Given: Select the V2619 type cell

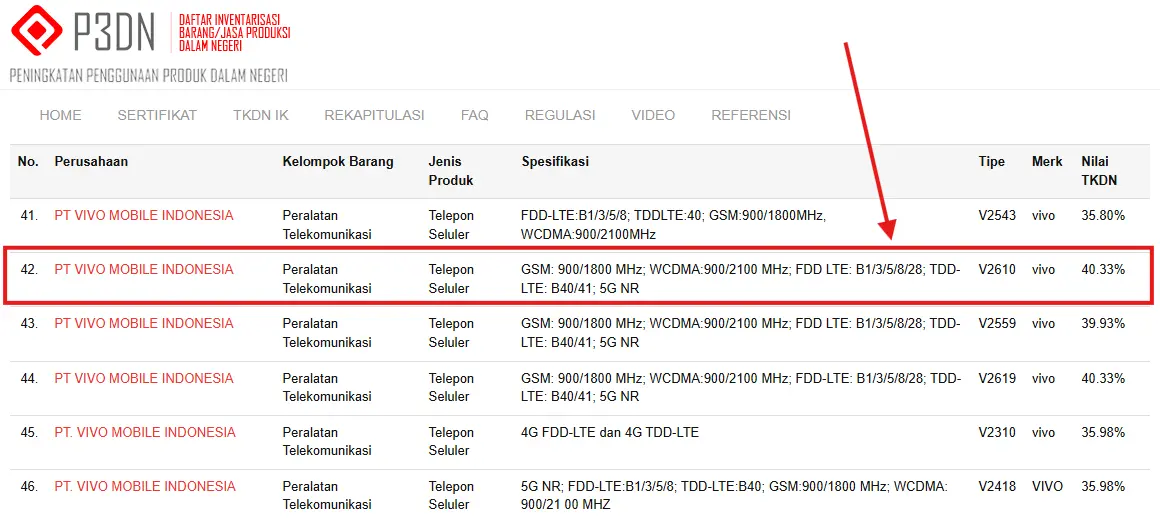Looking at the screenshot, I should pos(997,379).
